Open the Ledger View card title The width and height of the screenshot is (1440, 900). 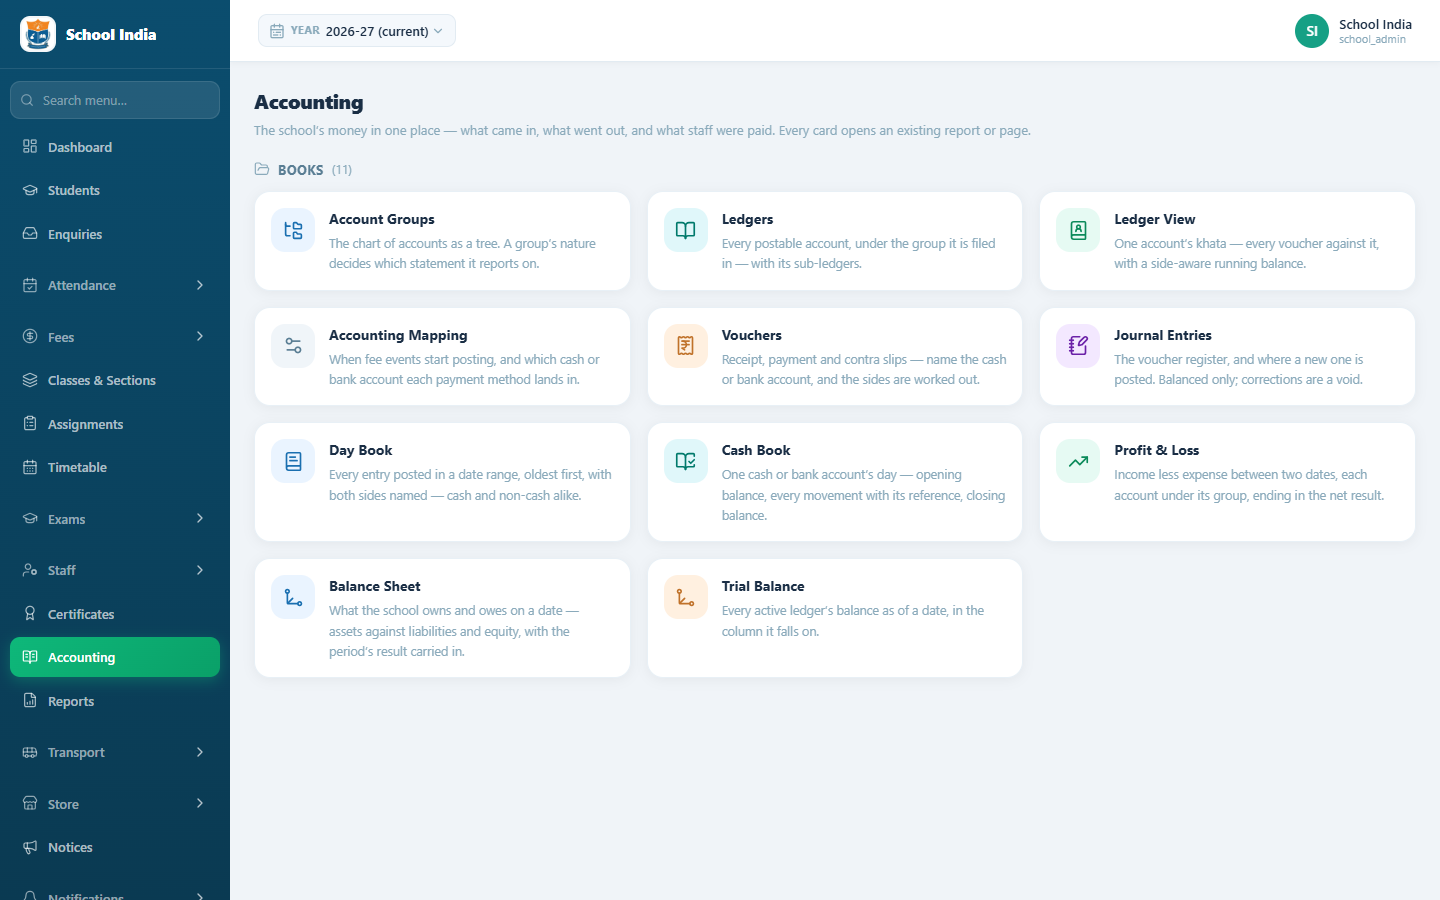click(1155, 219)
